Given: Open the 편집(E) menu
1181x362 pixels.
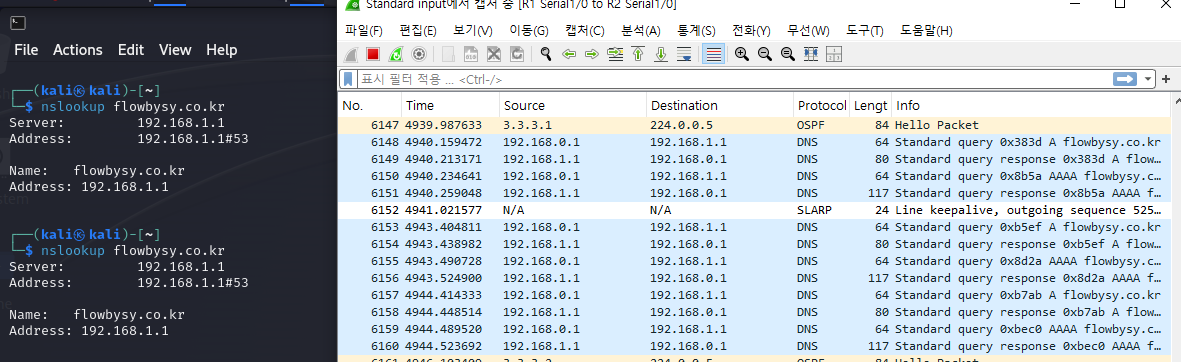Looking at the screenshot, I should point(418,31).
